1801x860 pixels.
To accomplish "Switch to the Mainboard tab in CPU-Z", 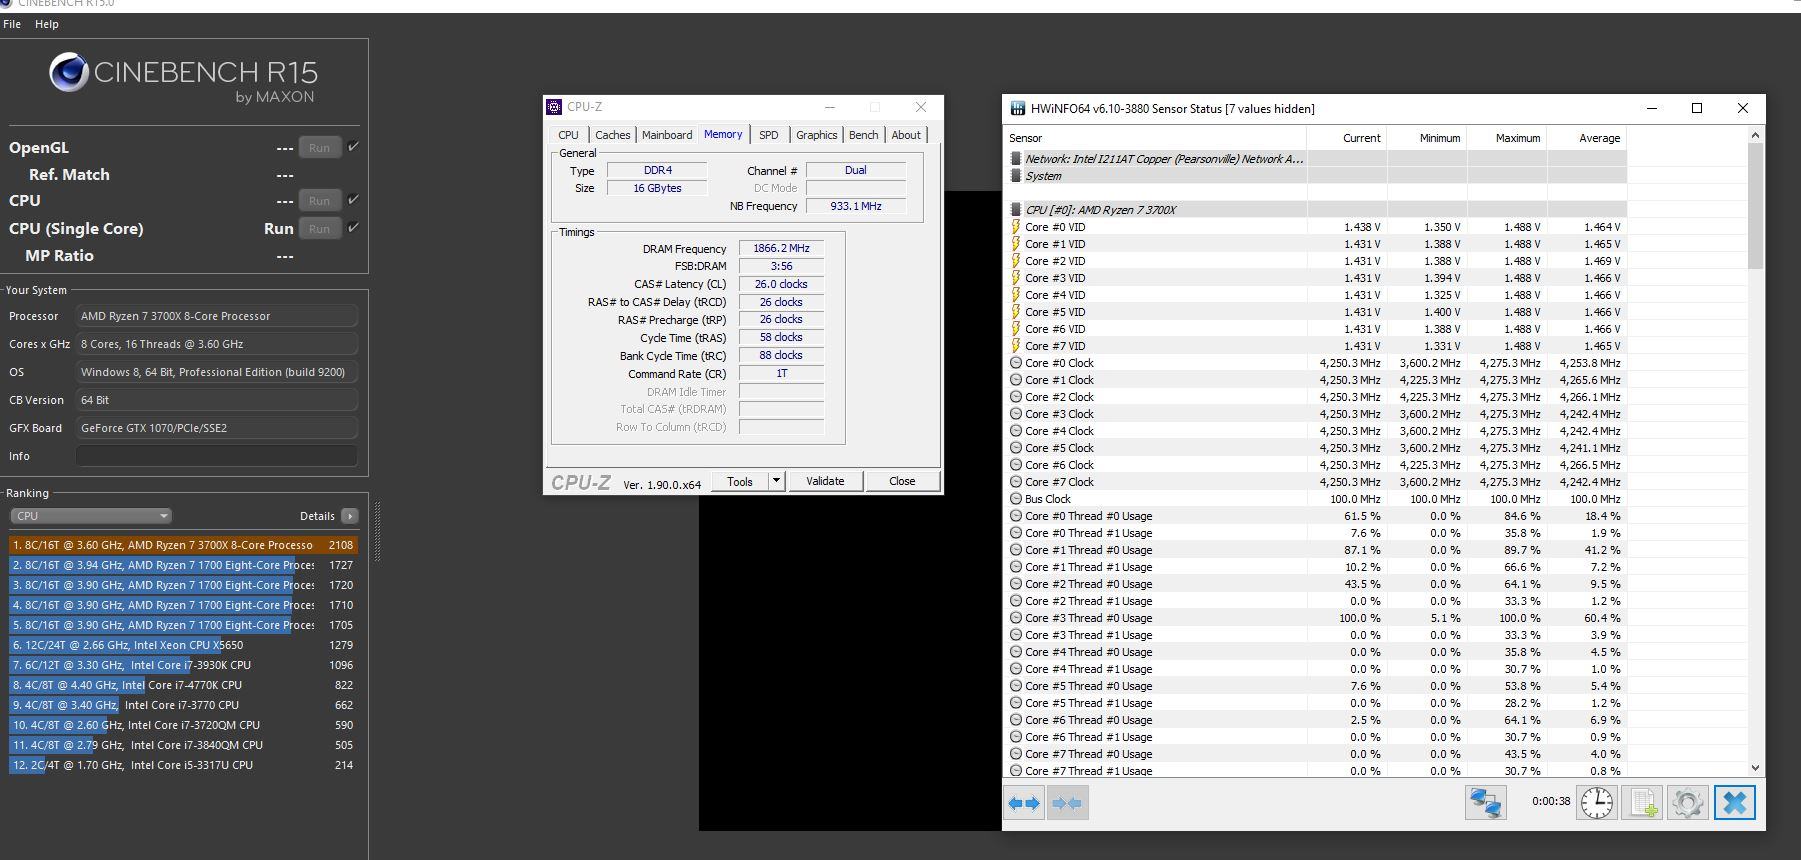I will [667, 135].
